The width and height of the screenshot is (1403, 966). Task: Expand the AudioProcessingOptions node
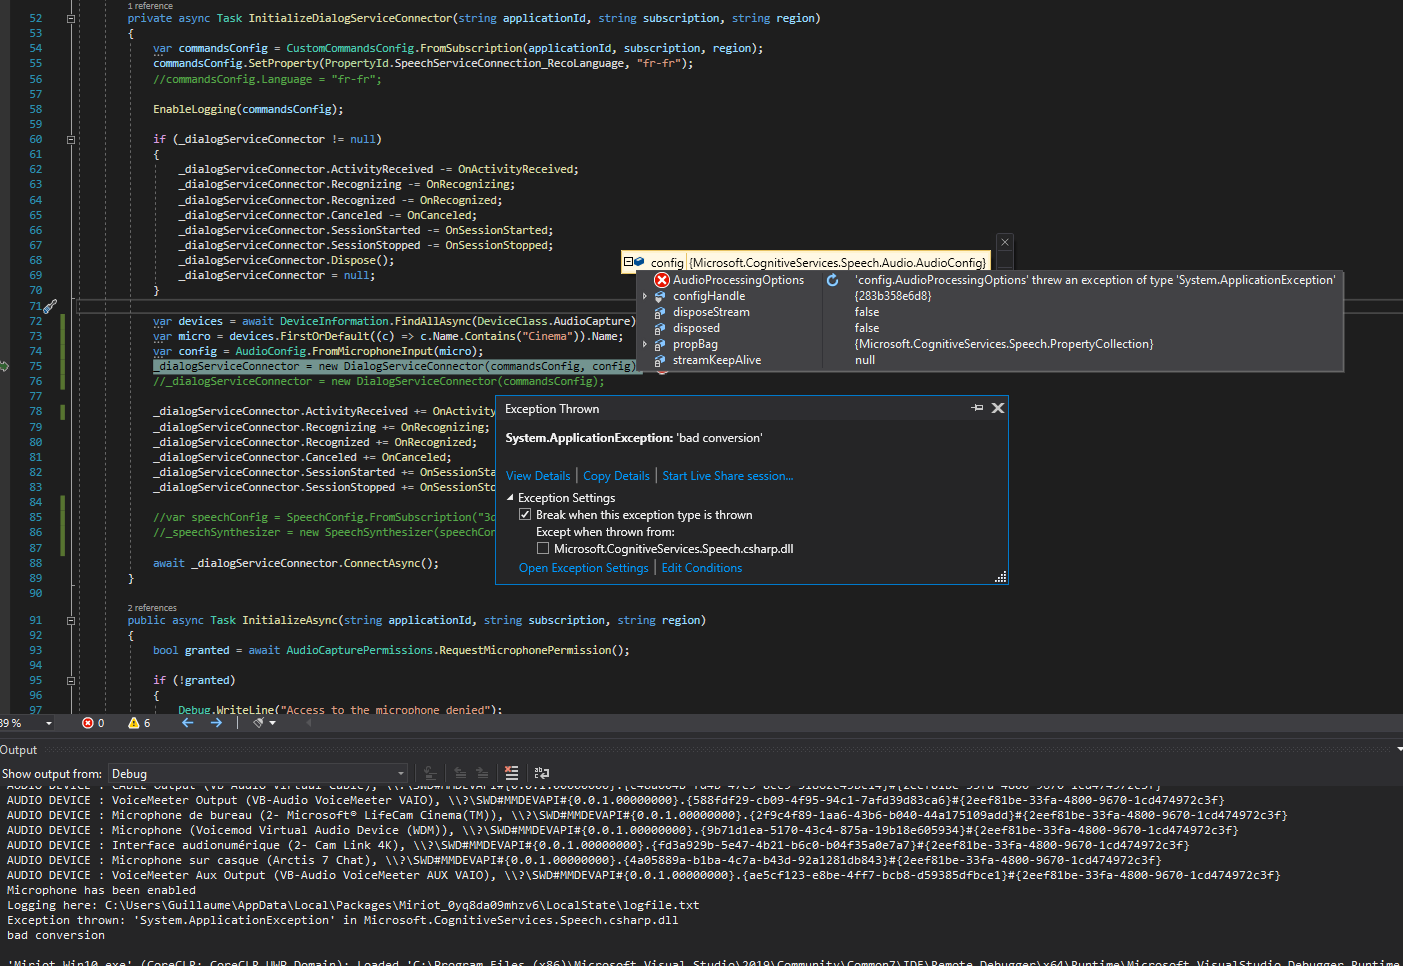(646, 280)
